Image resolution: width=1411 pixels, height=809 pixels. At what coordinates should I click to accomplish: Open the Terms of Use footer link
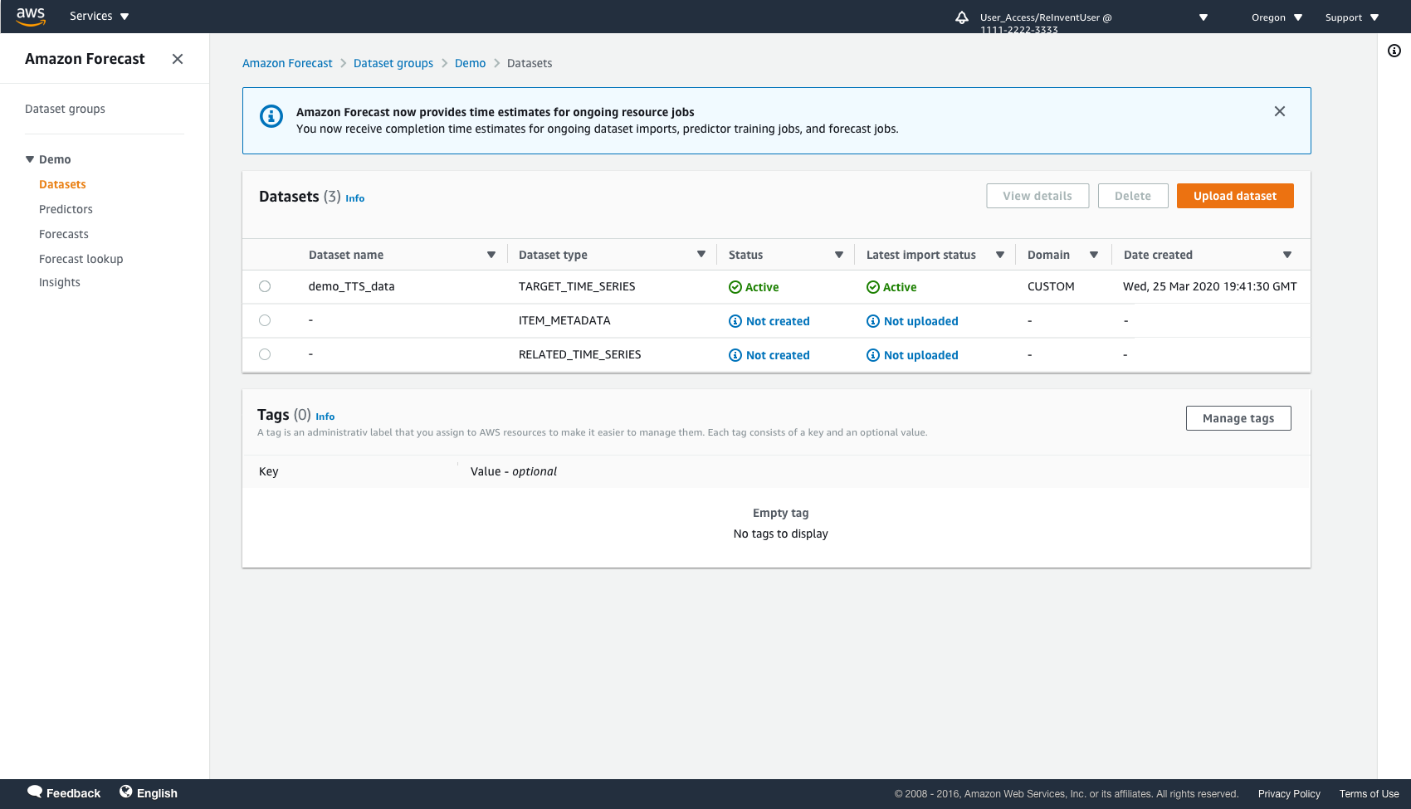(x=1369, y=794)
